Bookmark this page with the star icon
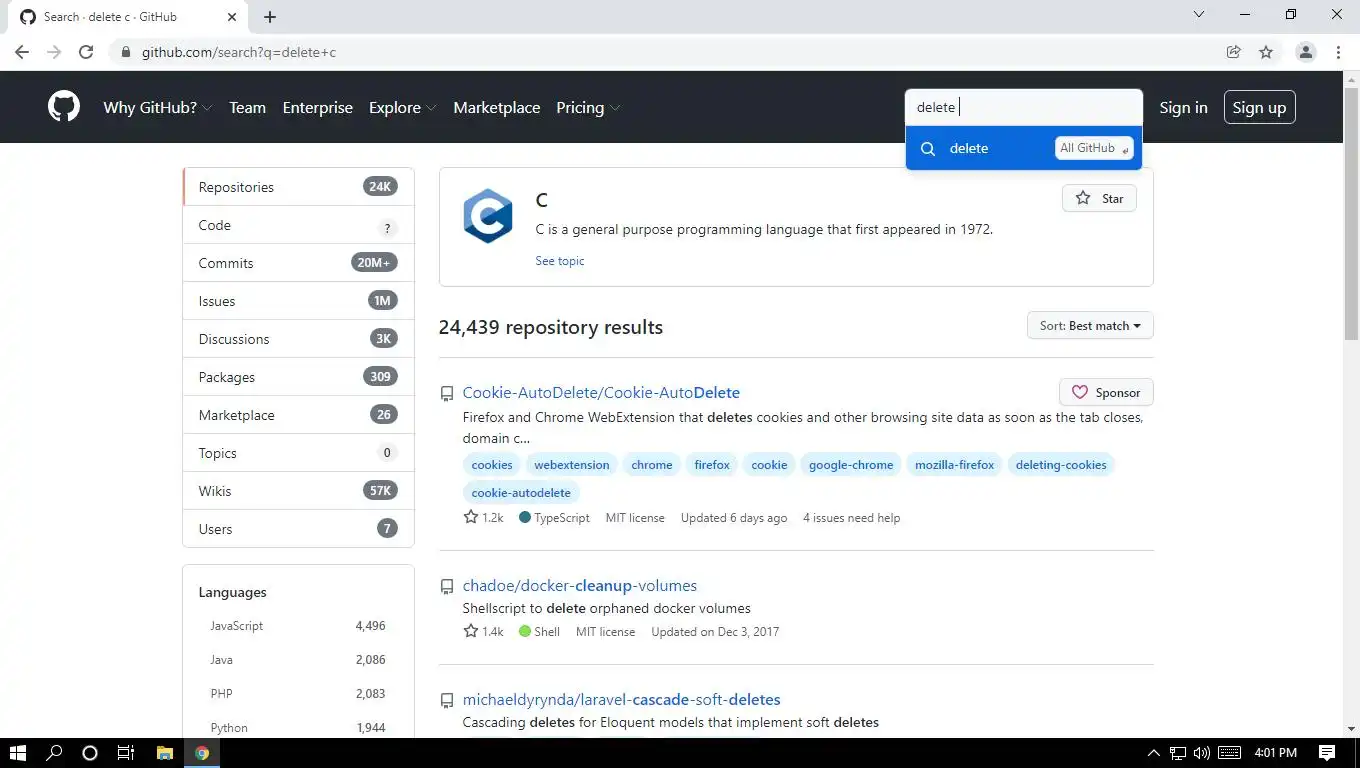The height and width of the screenshot is (768, 1360). click(1266, 52)
